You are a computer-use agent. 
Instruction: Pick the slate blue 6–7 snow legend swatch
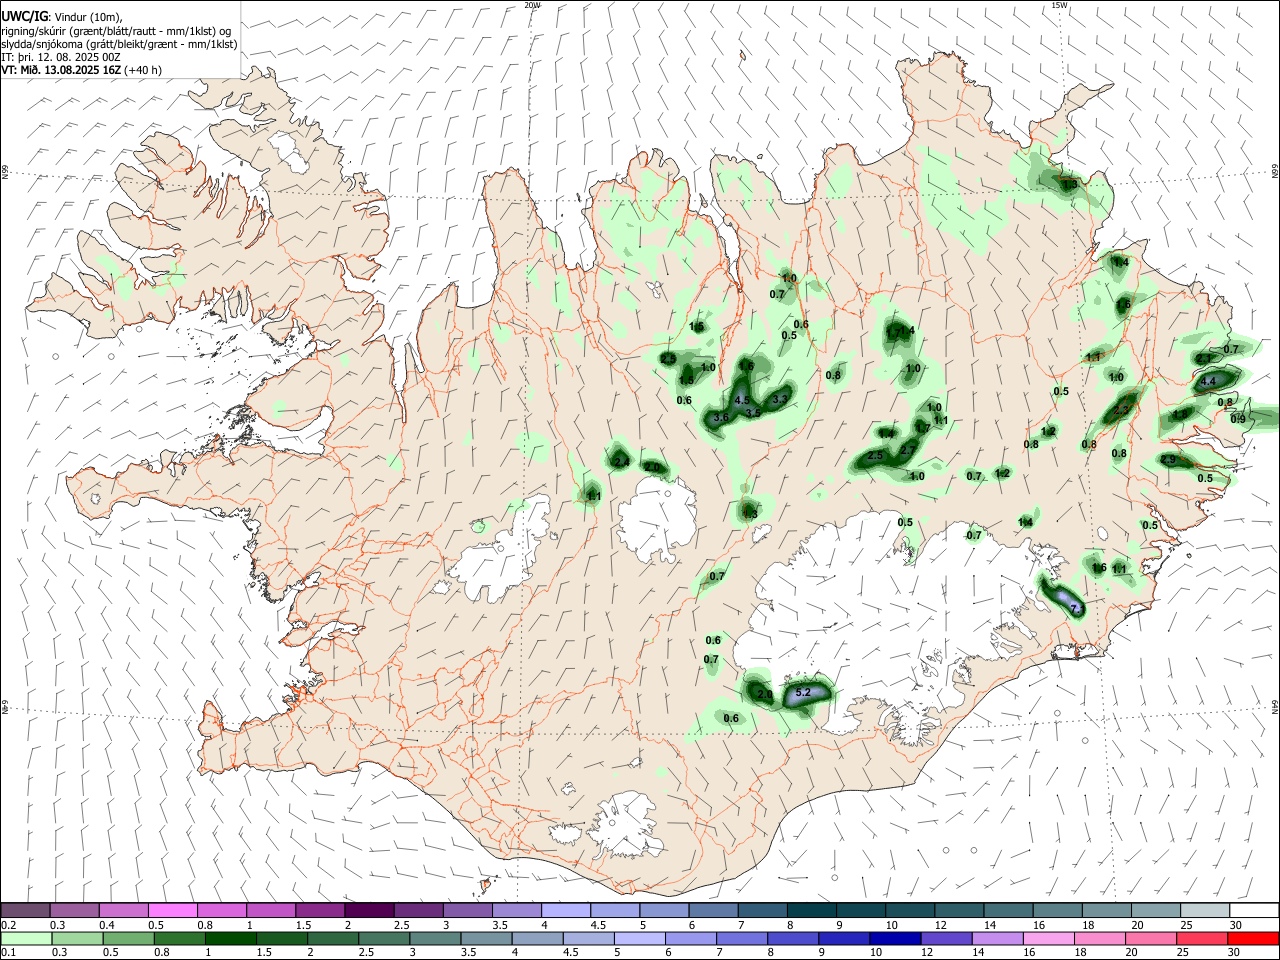pyautogui.click(x=713, y=910)
